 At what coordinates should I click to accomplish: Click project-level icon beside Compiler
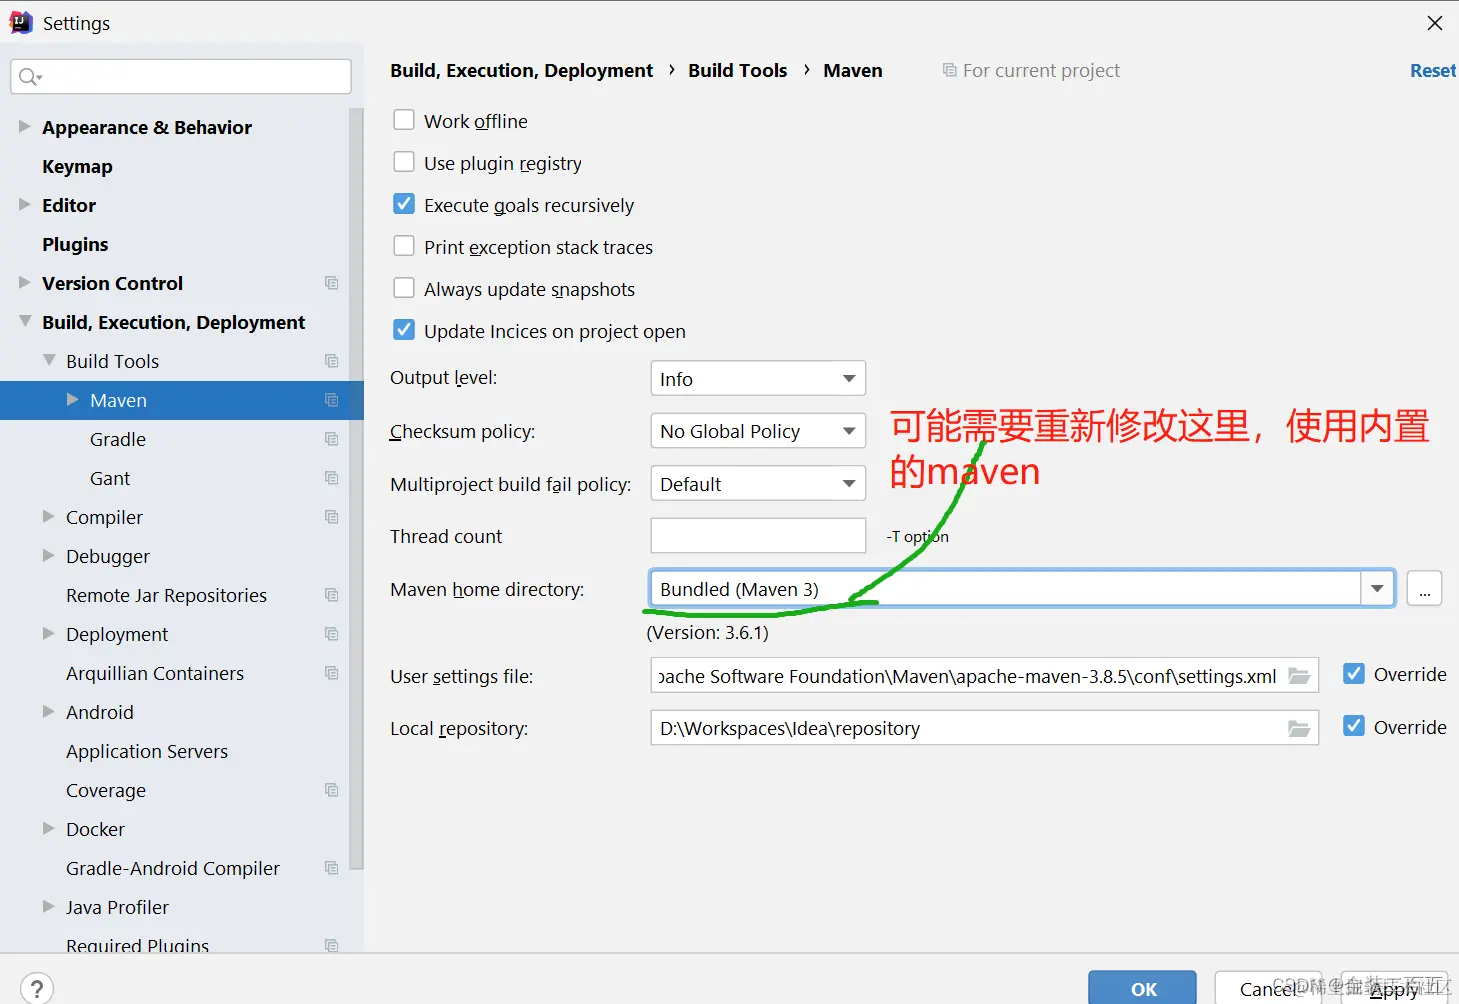332,517
